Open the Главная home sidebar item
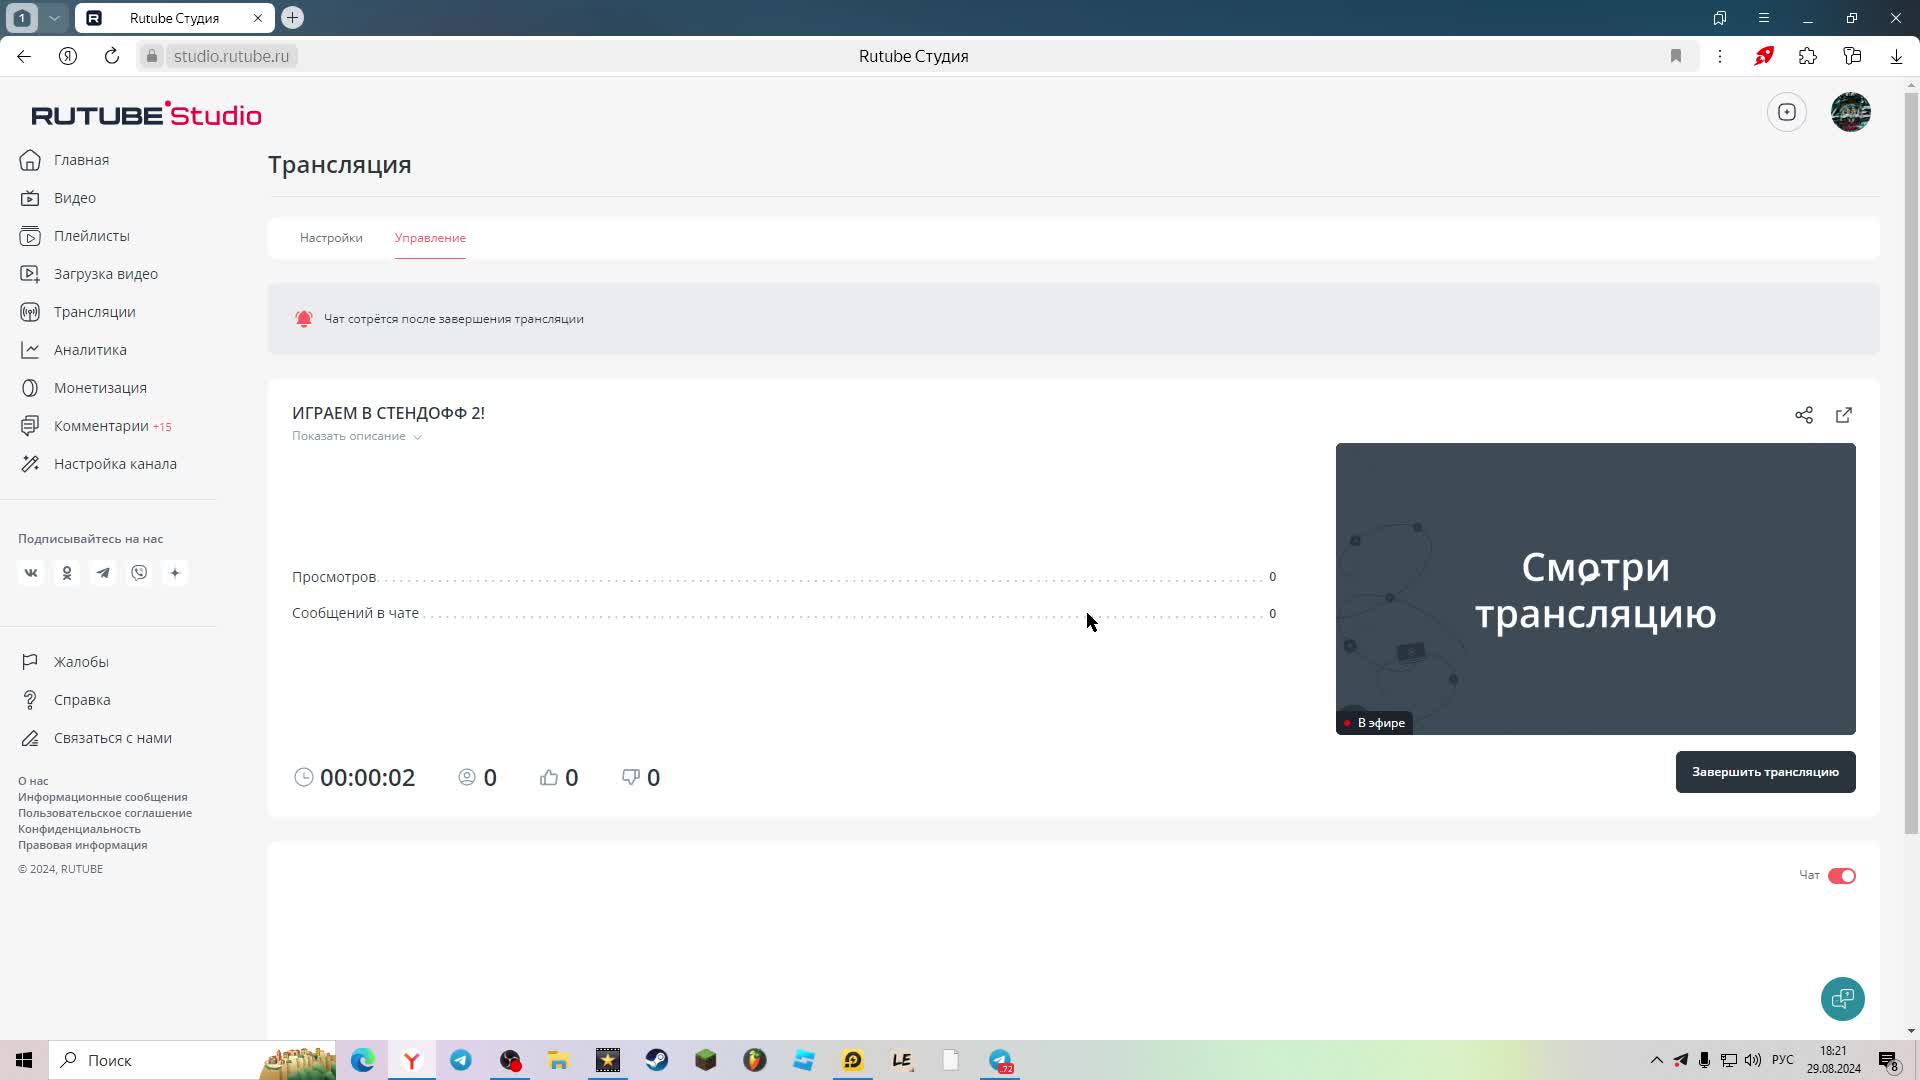This screenshot has width=1920, height=1080. pos(64,160)
